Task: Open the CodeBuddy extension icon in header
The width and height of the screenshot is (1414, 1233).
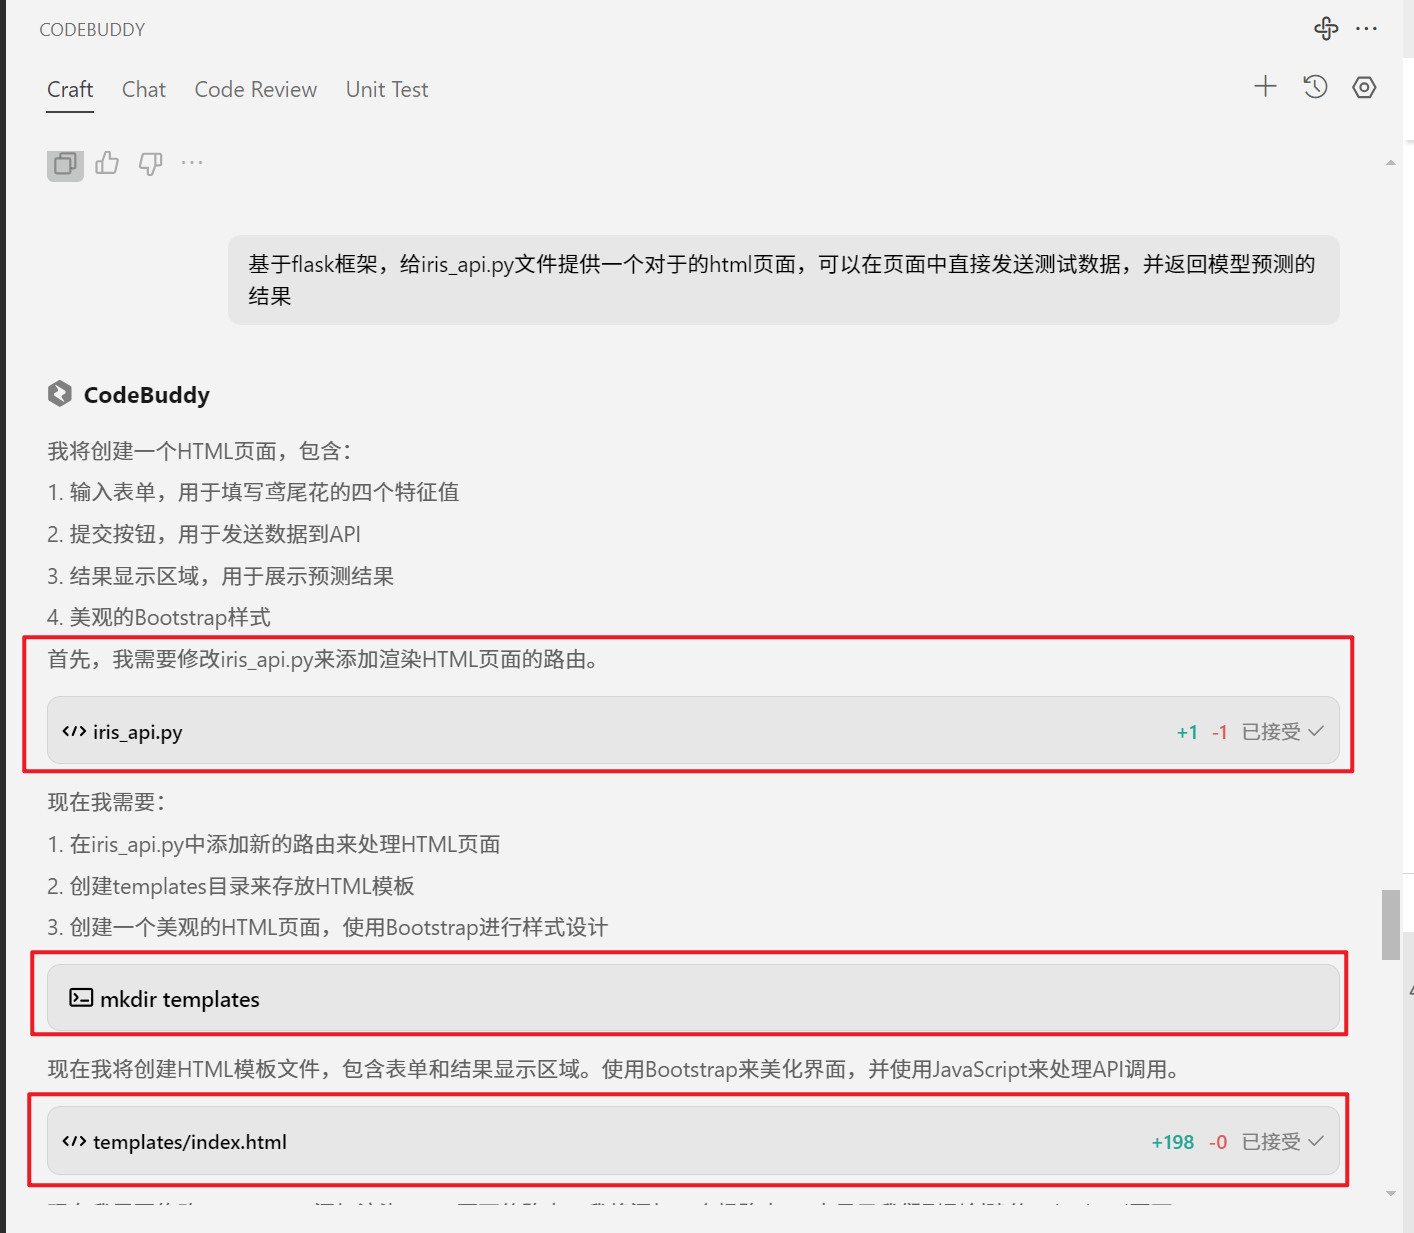Action: pyautogui.click(x=1326, y=29)
